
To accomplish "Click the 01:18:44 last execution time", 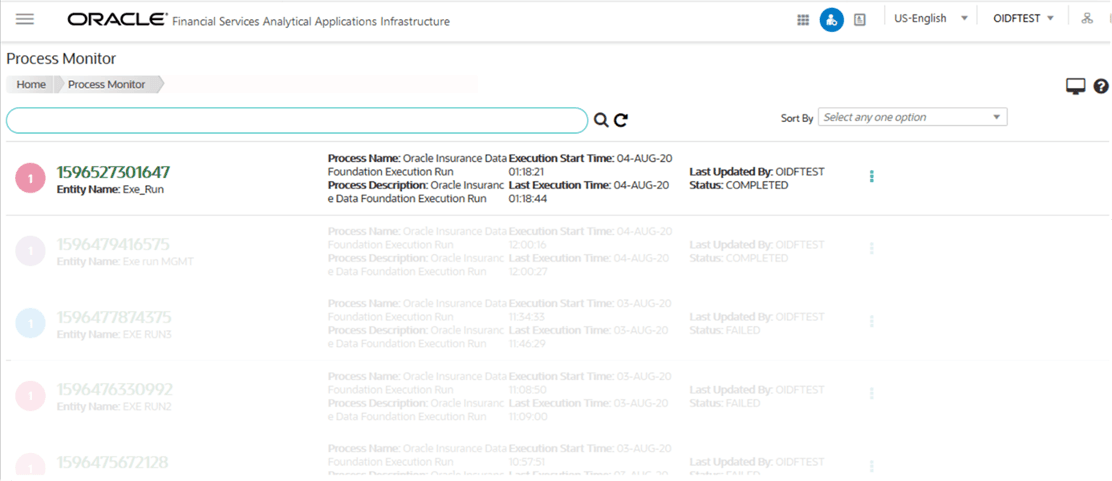I will (x=526, y=199).
